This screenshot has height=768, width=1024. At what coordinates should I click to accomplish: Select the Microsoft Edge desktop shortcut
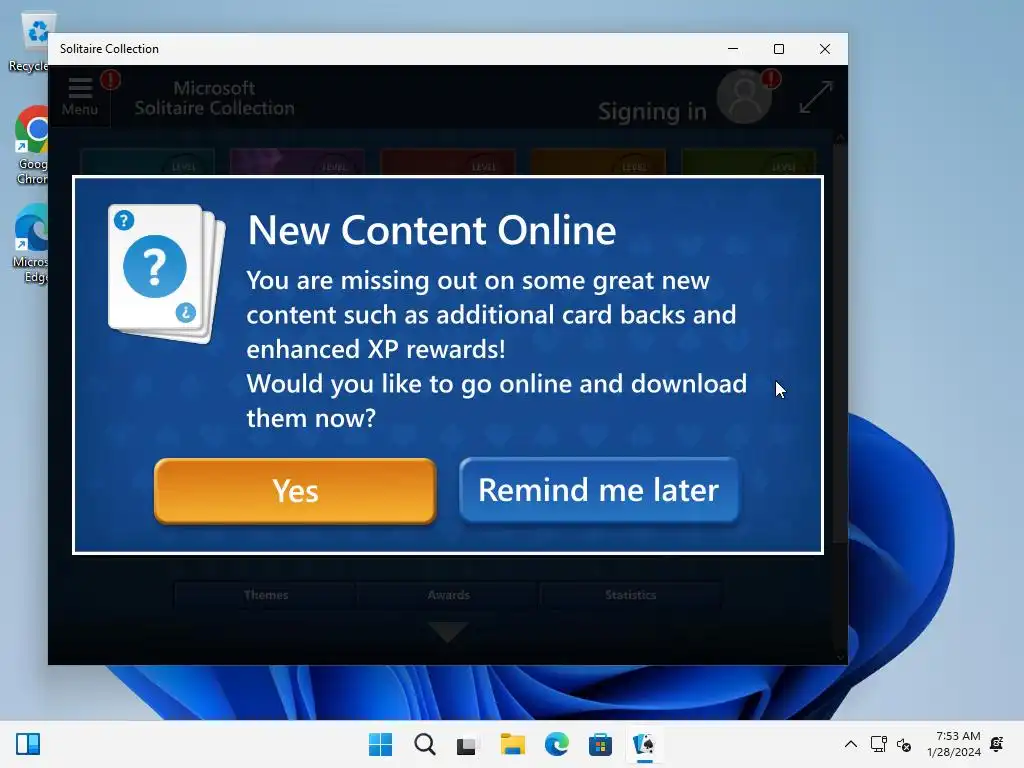pos(30,243)
